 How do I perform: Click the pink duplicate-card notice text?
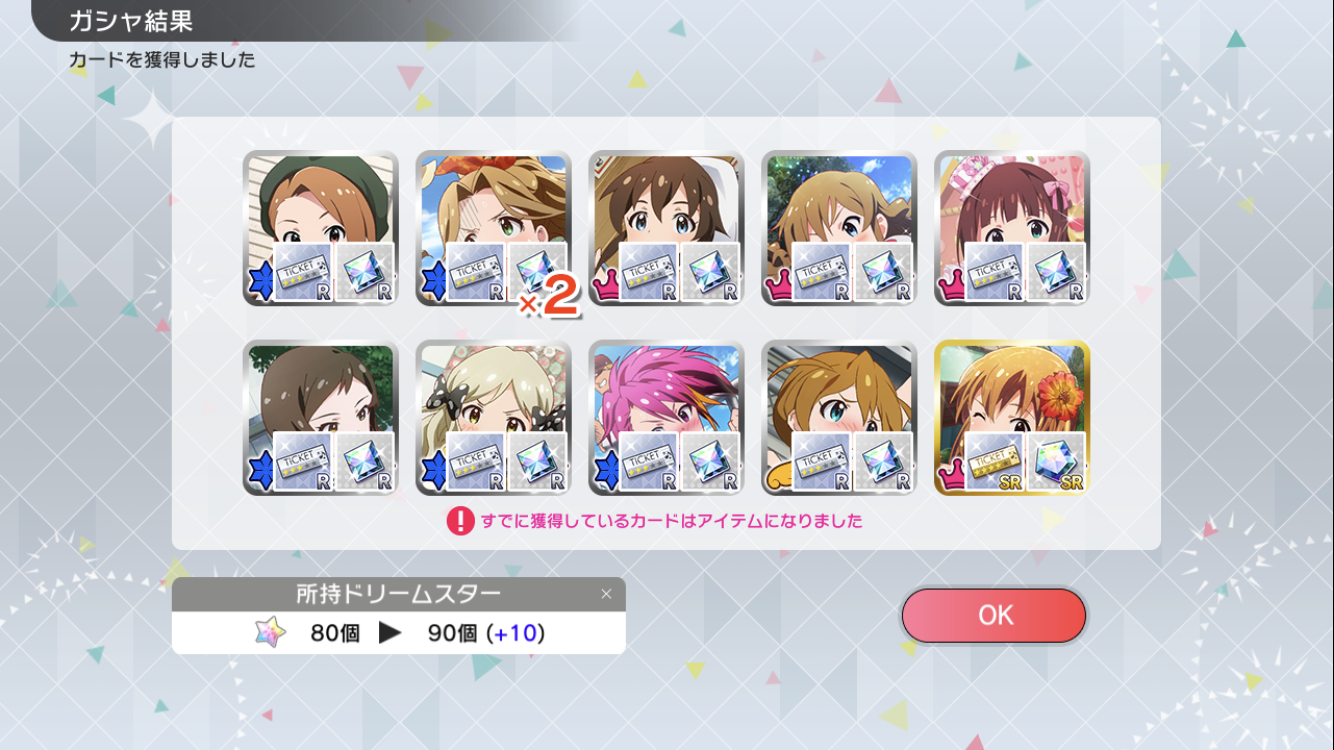coord(670,521)
